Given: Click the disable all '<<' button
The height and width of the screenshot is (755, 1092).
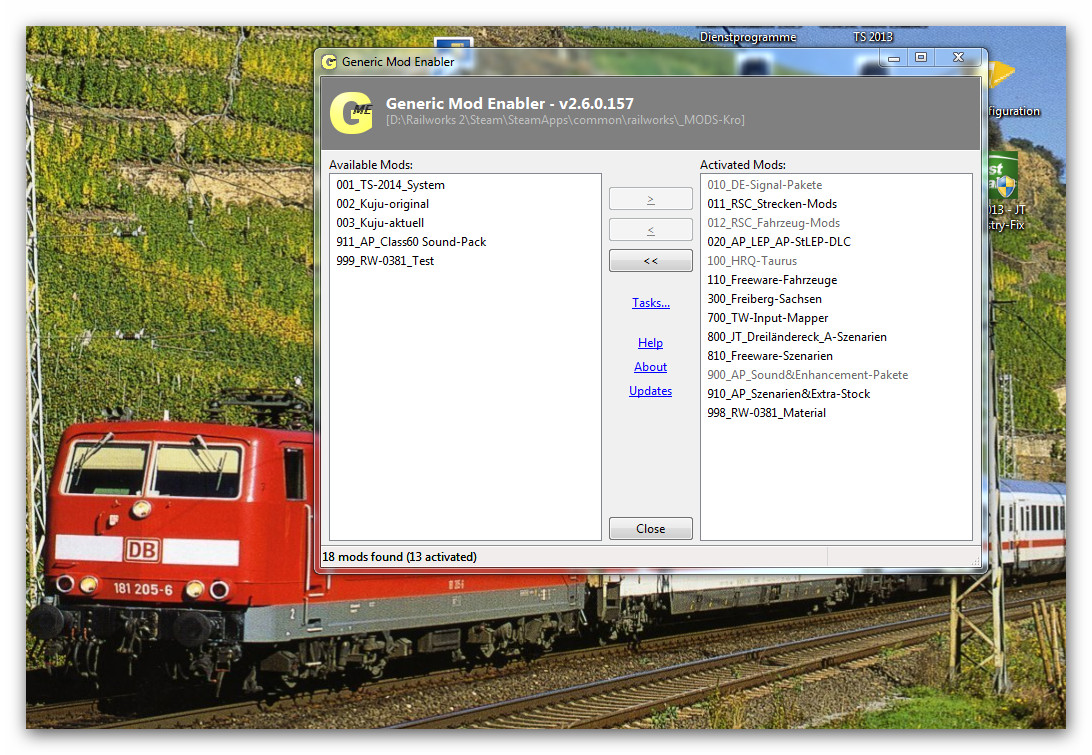Looking at the screenshot, I should click(x=650, y=260).
